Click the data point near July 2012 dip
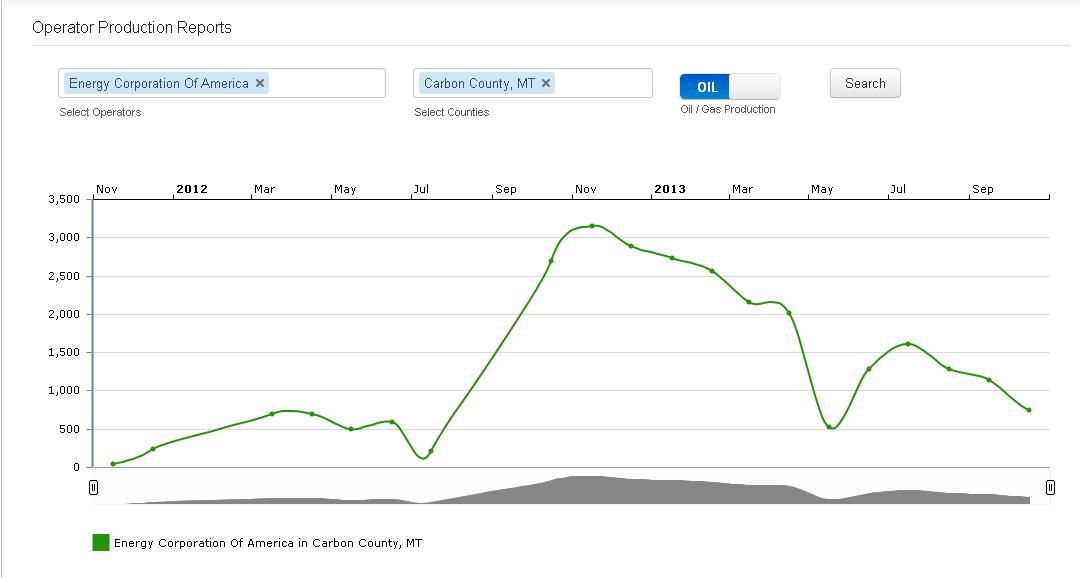1080x578 pixels. pos(431,451)
